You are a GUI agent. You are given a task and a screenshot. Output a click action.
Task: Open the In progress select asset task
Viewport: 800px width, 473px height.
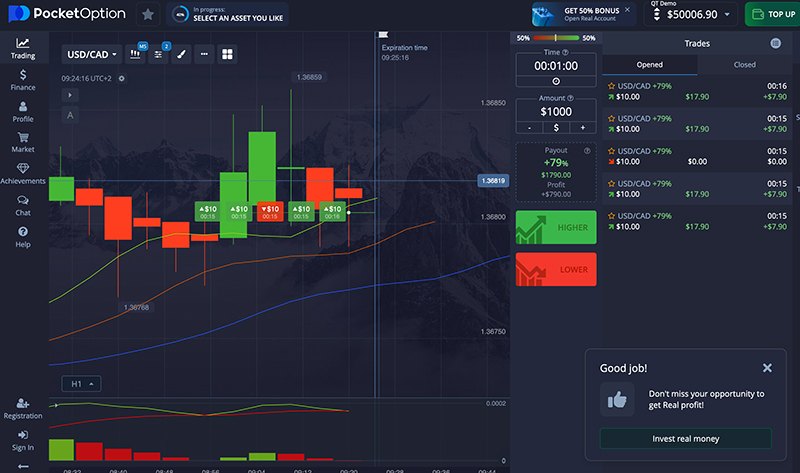tap(228, 14)
